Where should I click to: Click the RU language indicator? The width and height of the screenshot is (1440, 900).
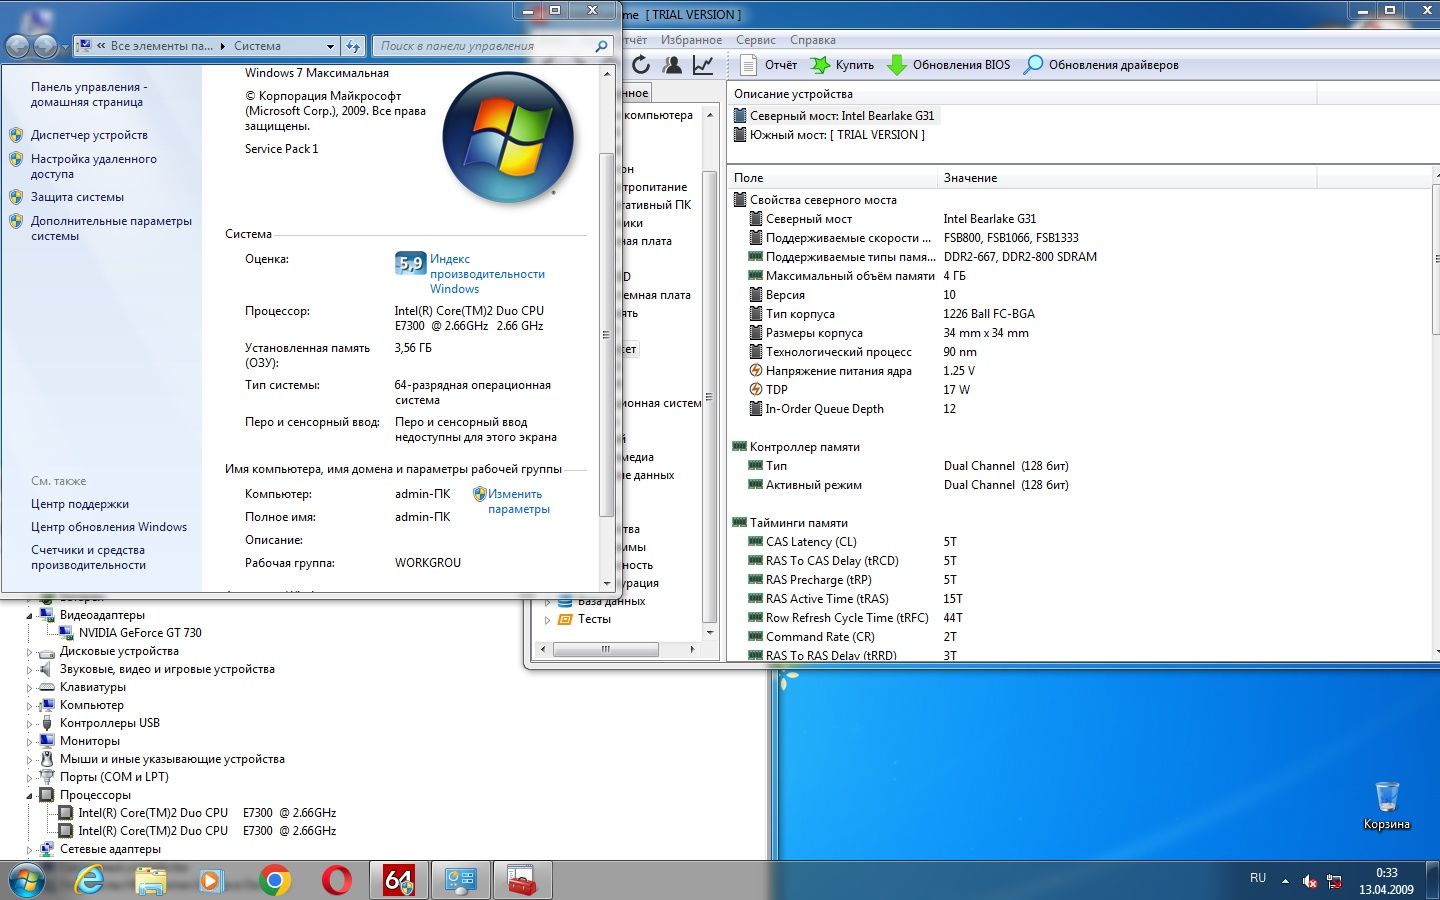tap(1258, 878)
